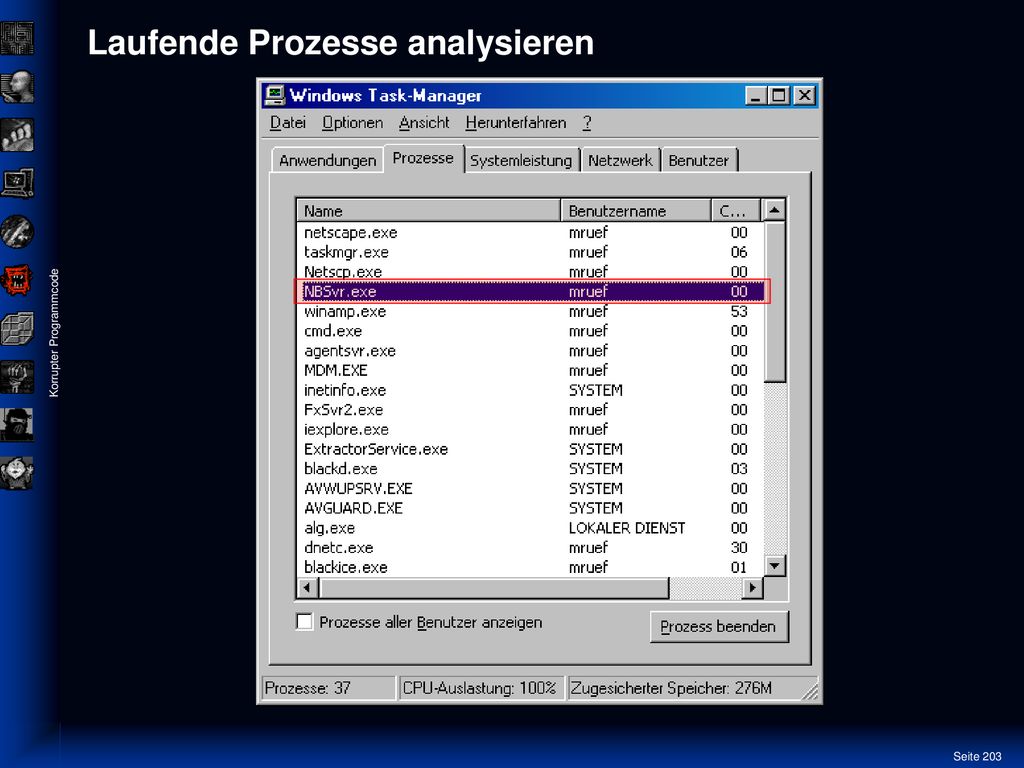Screen dimensions: 1024x768
Task: Click the process list scroll-down arrow
Action: point(774,566)
